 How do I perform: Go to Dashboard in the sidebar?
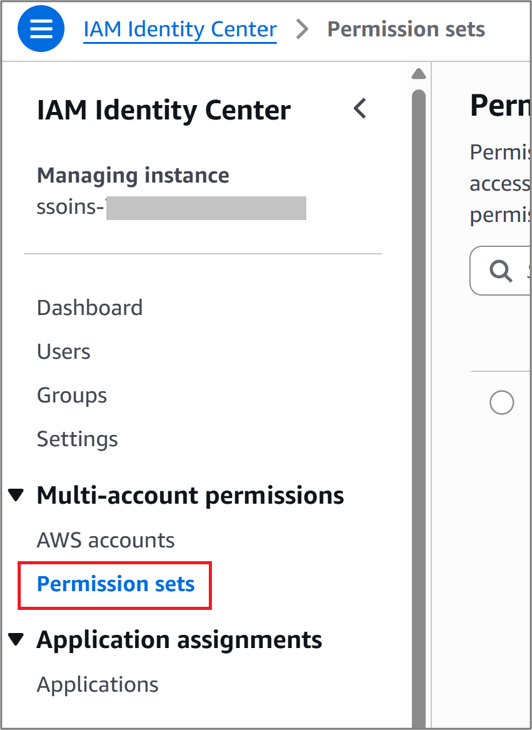click(x=90, y=308)
